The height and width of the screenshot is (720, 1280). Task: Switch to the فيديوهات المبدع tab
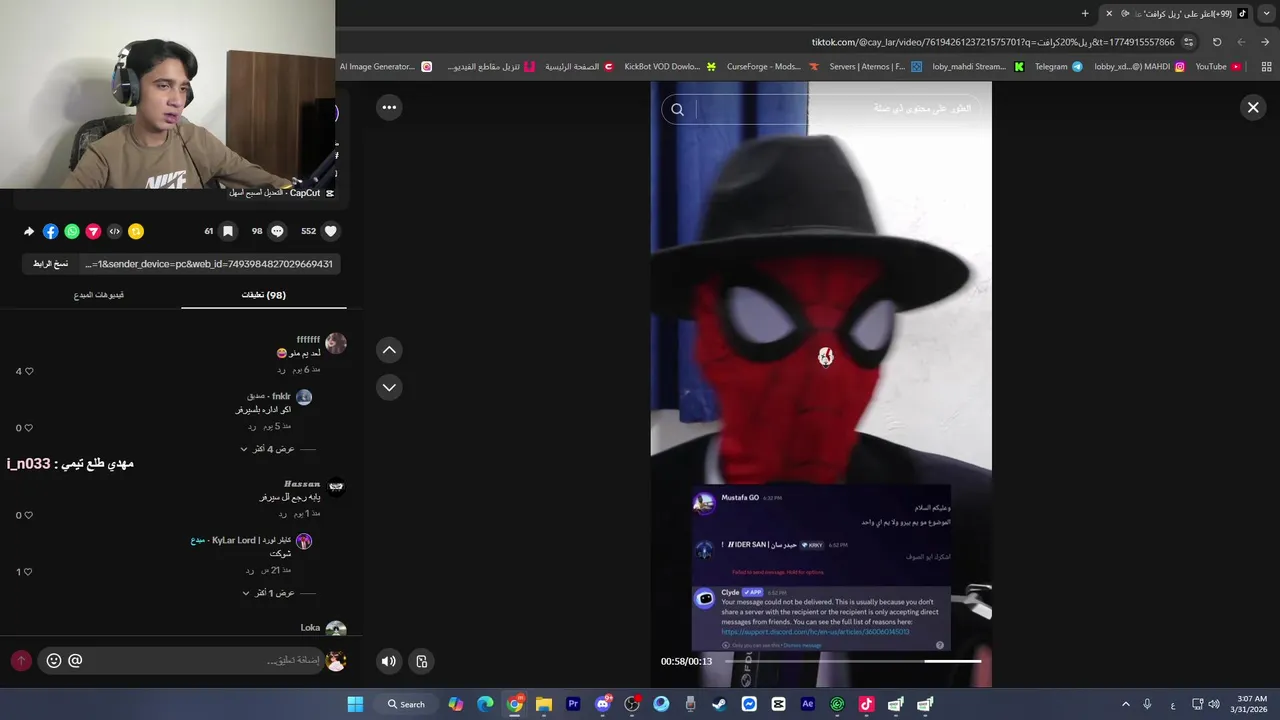click(x=99, y=295)
